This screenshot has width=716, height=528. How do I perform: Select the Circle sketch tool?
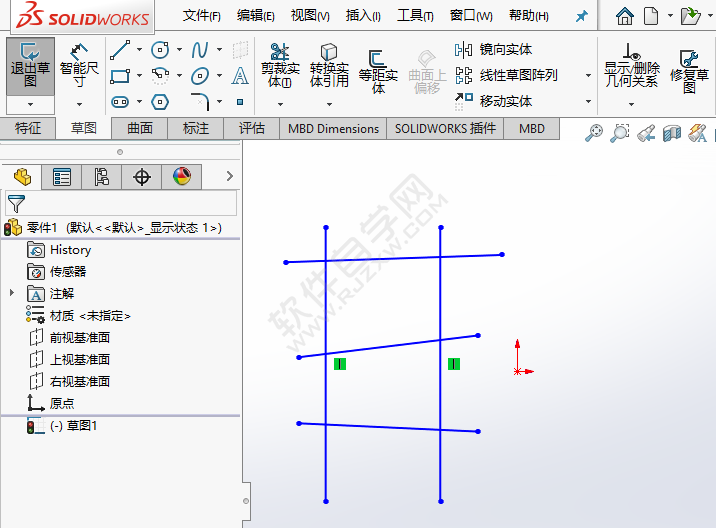pyautogui.click(x=160, y=50)
